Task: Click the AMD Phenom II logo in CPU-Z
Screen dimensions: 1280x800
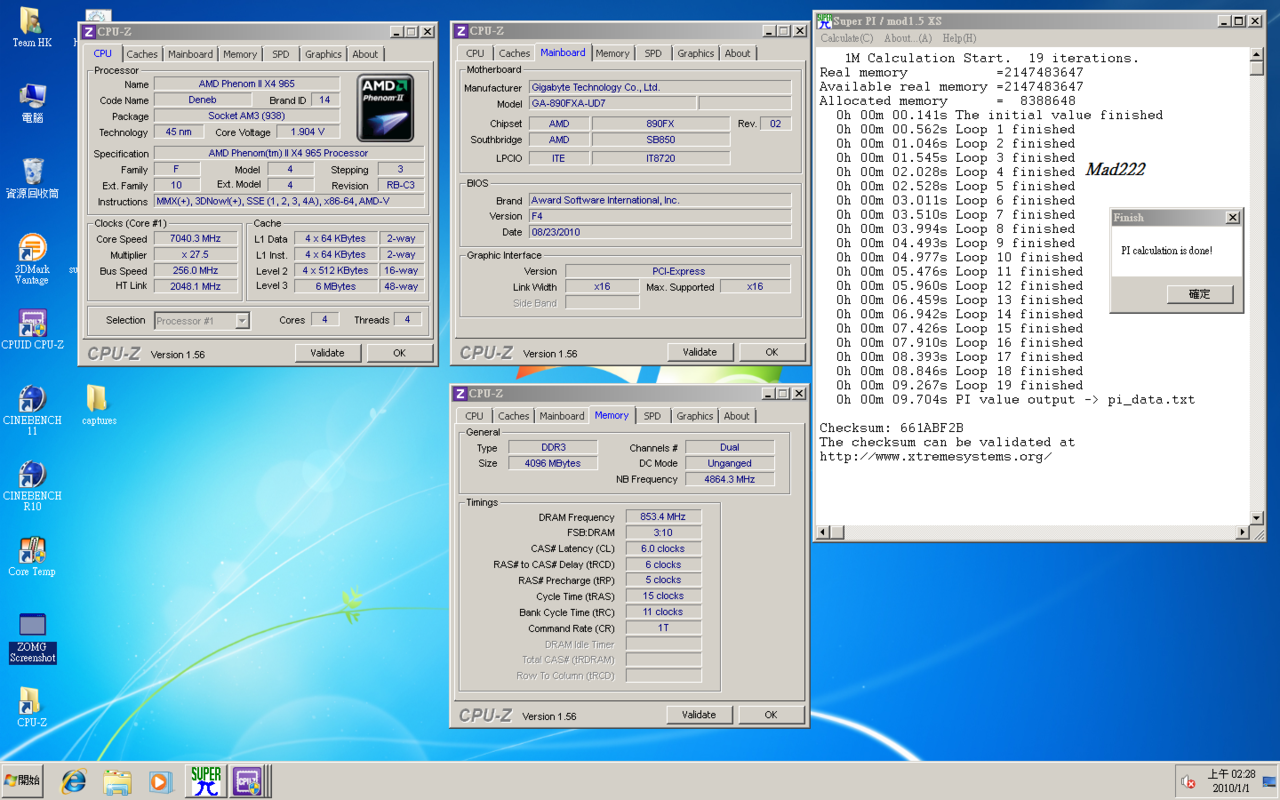Action: 385,109
